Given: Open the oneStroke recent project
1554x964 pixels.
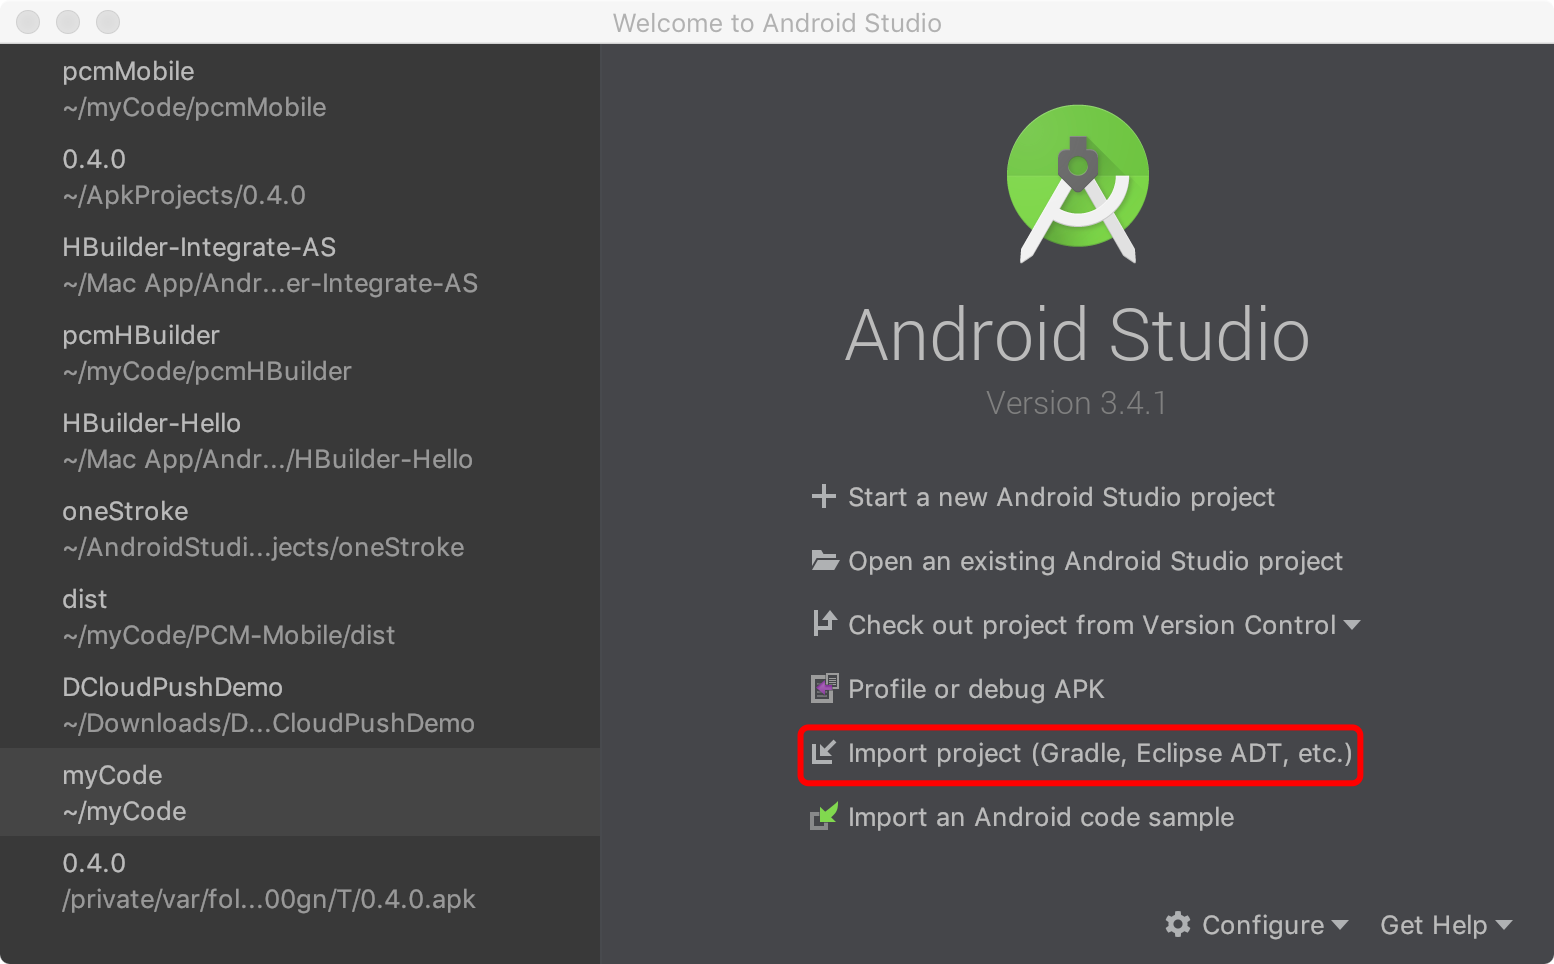Looking at the screenshot, I should tap(300, 528).
